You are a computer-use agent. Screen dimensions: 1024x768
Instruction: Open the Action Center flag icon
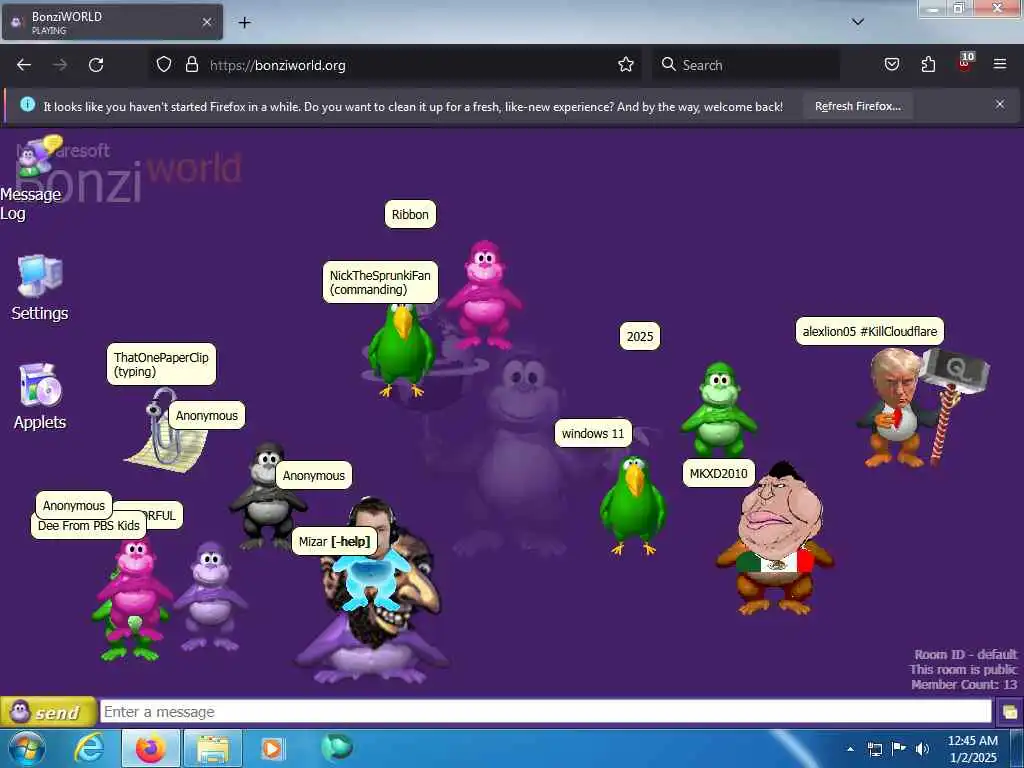899,748
